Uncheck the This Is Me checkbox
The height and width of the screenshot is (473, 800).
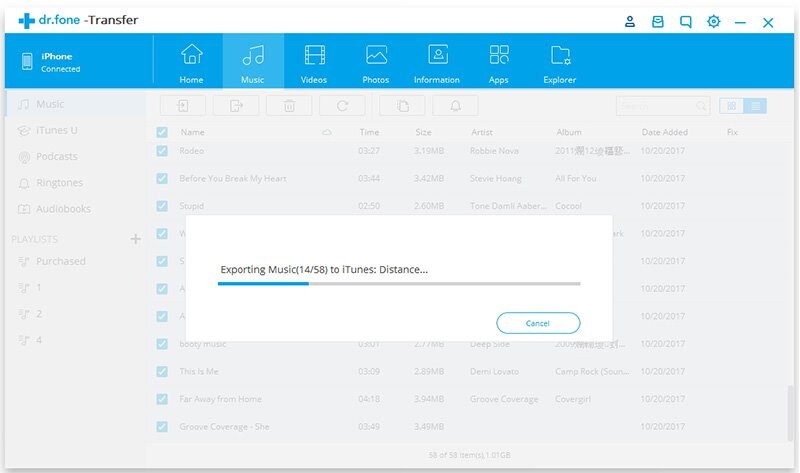(162, 371)
